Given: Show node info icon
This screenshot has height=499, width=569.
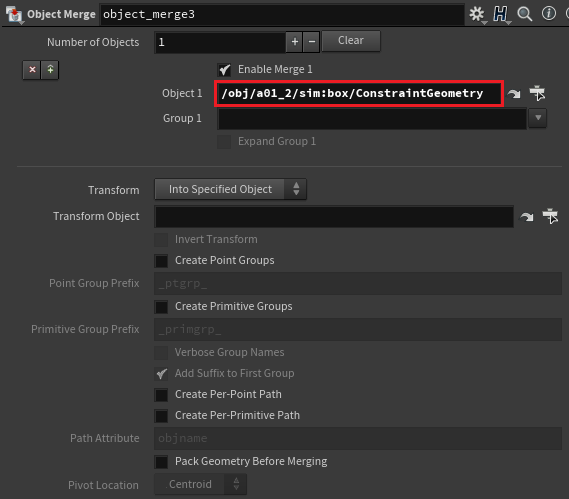Looking at the screenshot, I should click(549, 14).
